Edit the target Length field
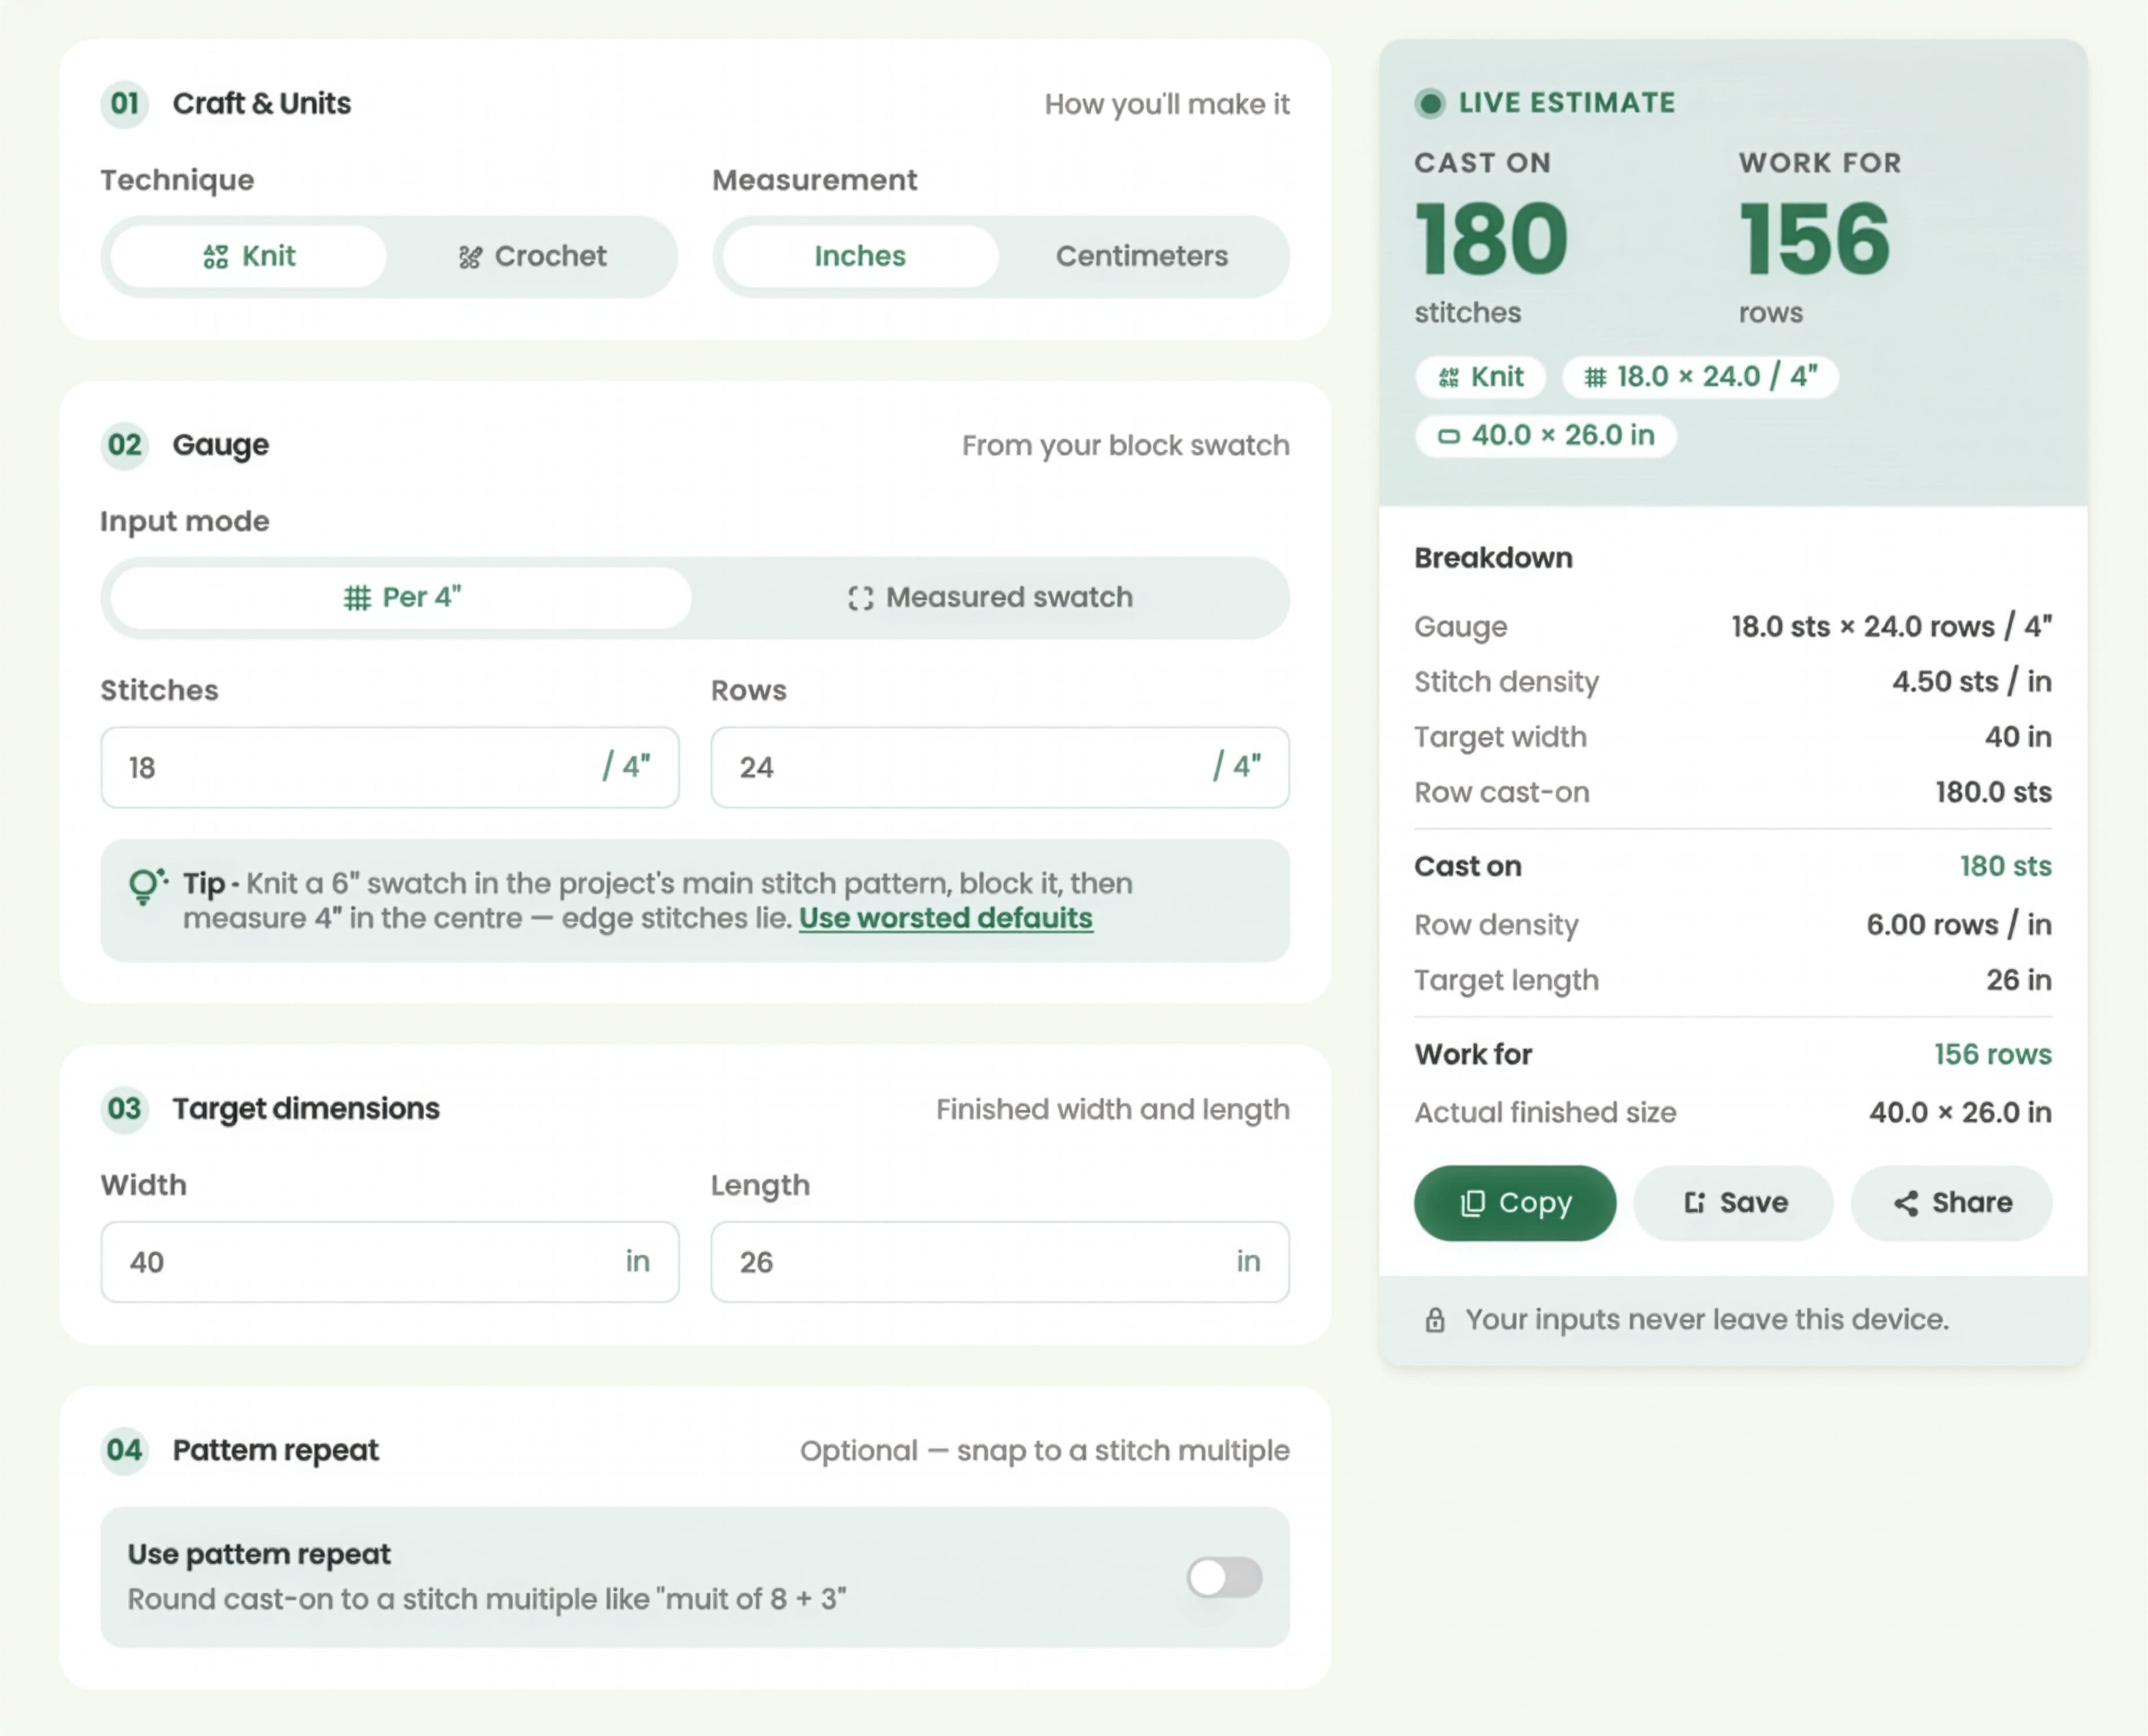 tap(1000, 1261)
